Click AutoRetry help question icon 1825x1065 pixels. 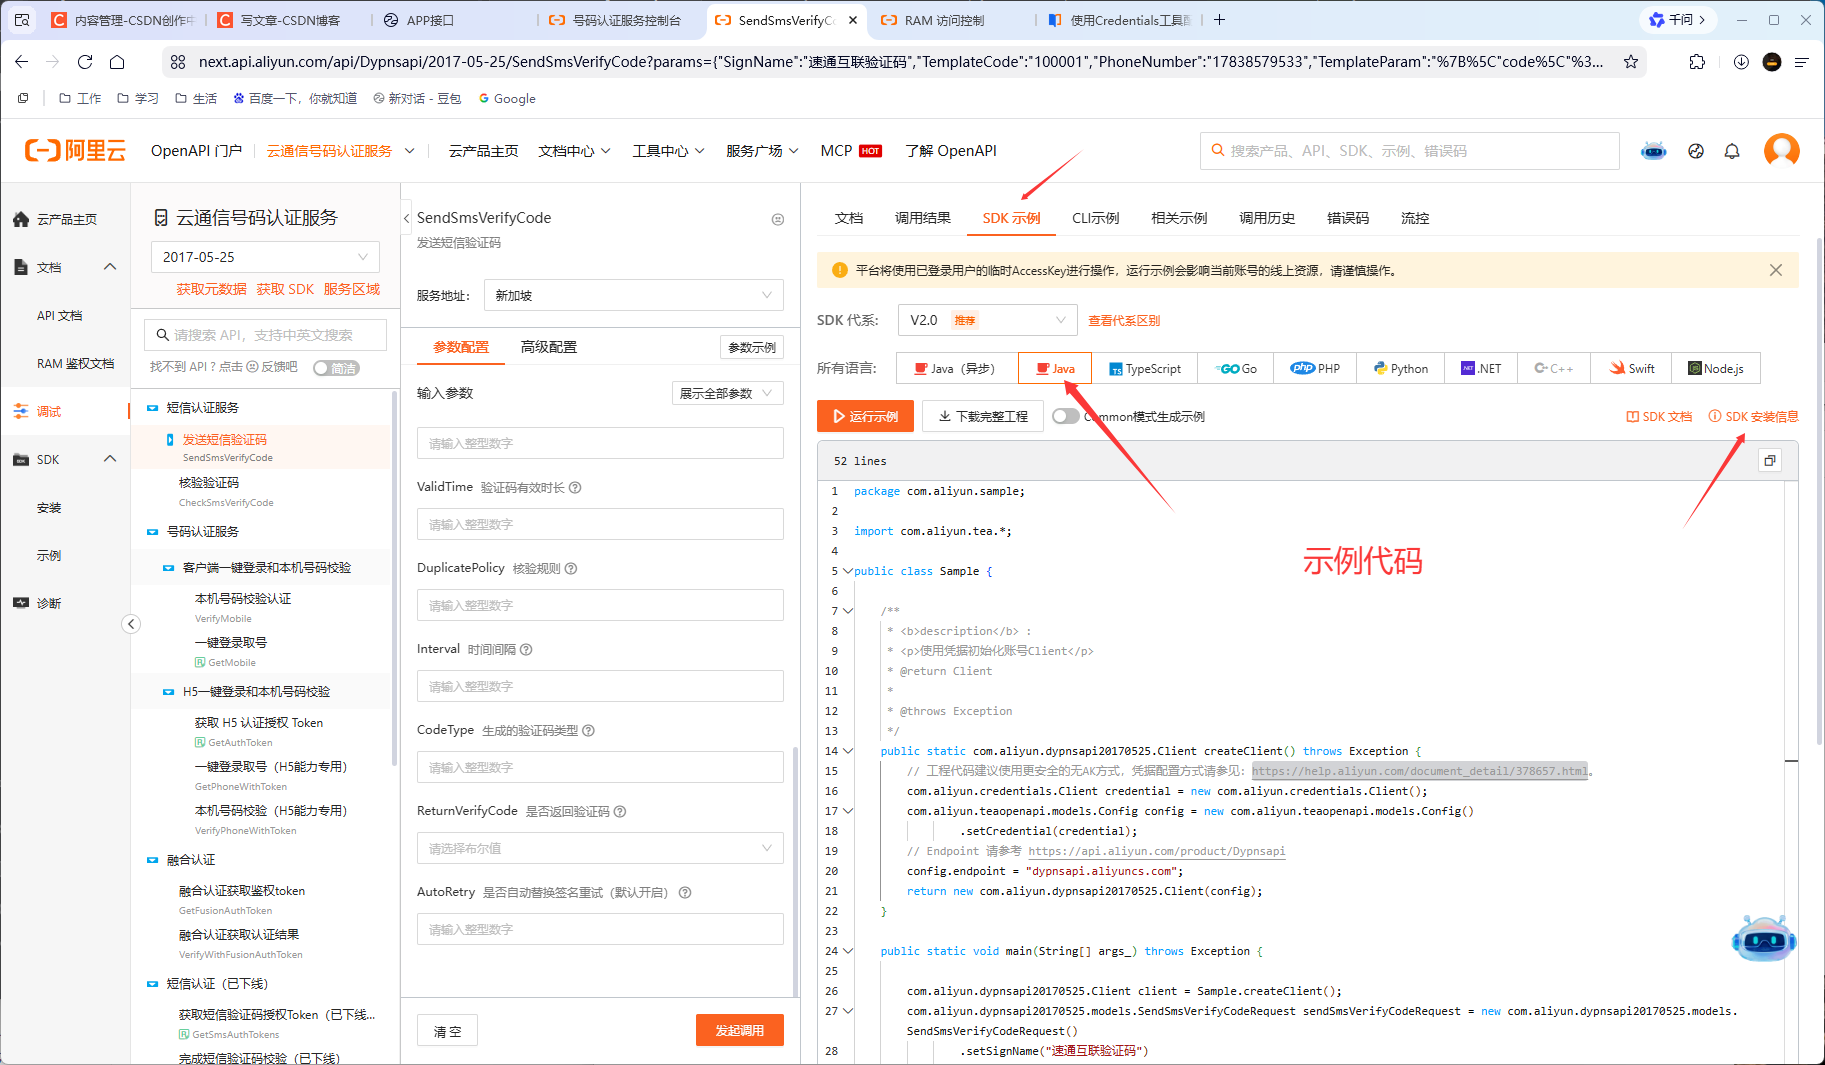(x=685, y=893)
